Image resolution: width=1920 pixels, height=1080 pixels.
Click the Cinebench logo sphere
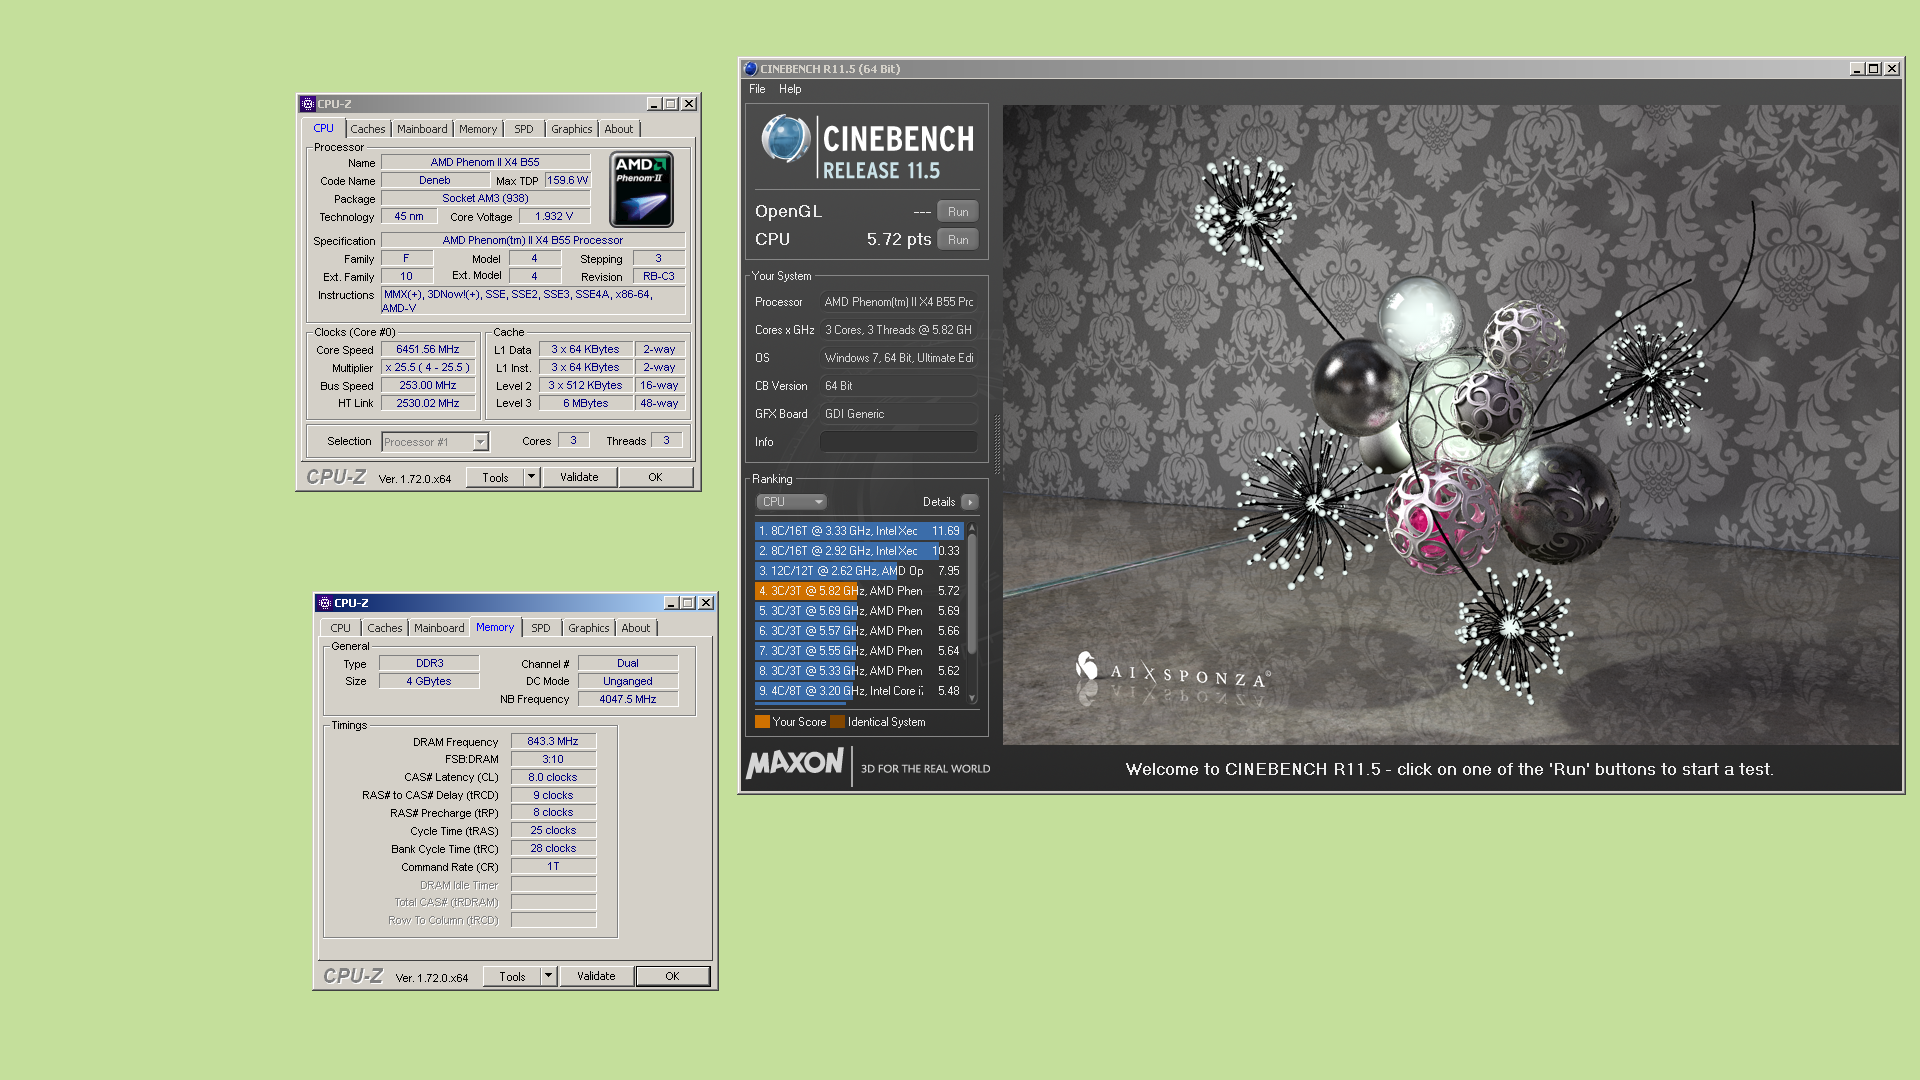(786, 139)
